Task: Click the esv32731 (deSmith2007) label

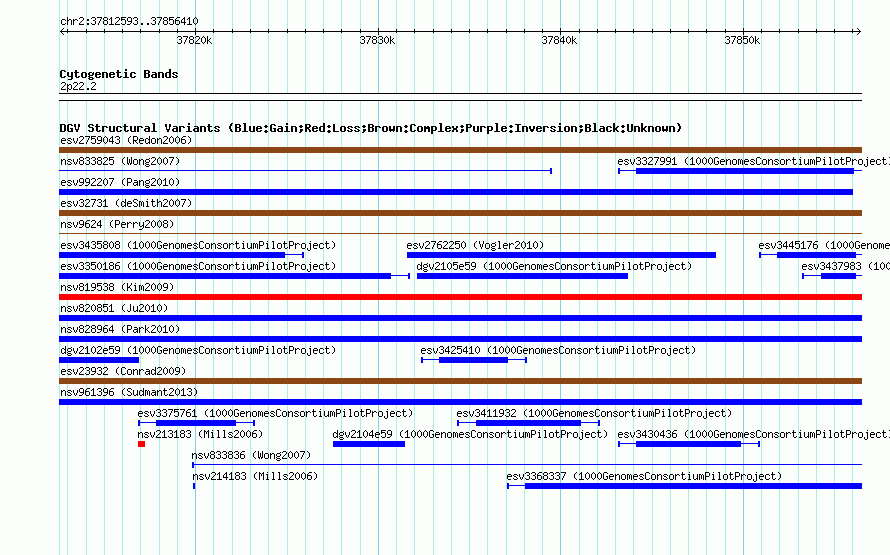Action: pyautogui.click(x=126, y=203)
